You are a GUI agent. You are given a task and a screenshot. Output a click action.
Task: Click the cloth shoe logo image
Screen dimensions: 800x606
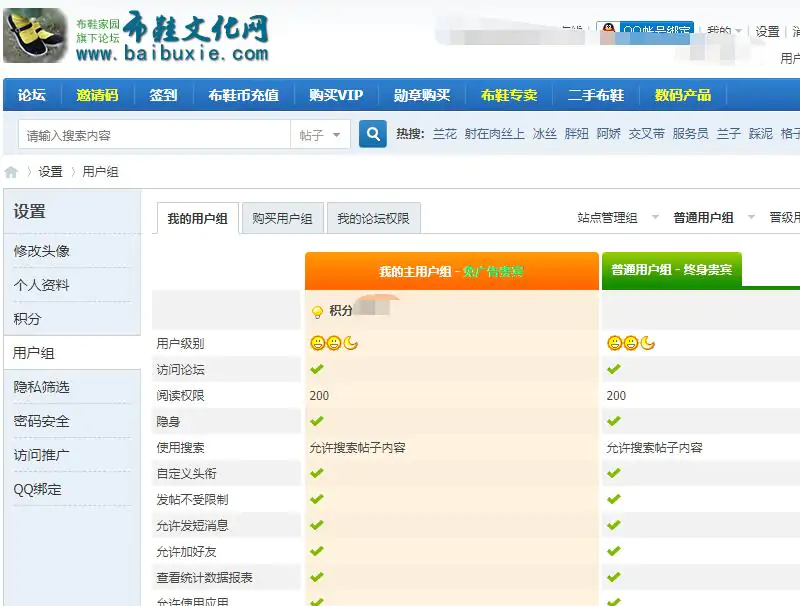[35, 36]
